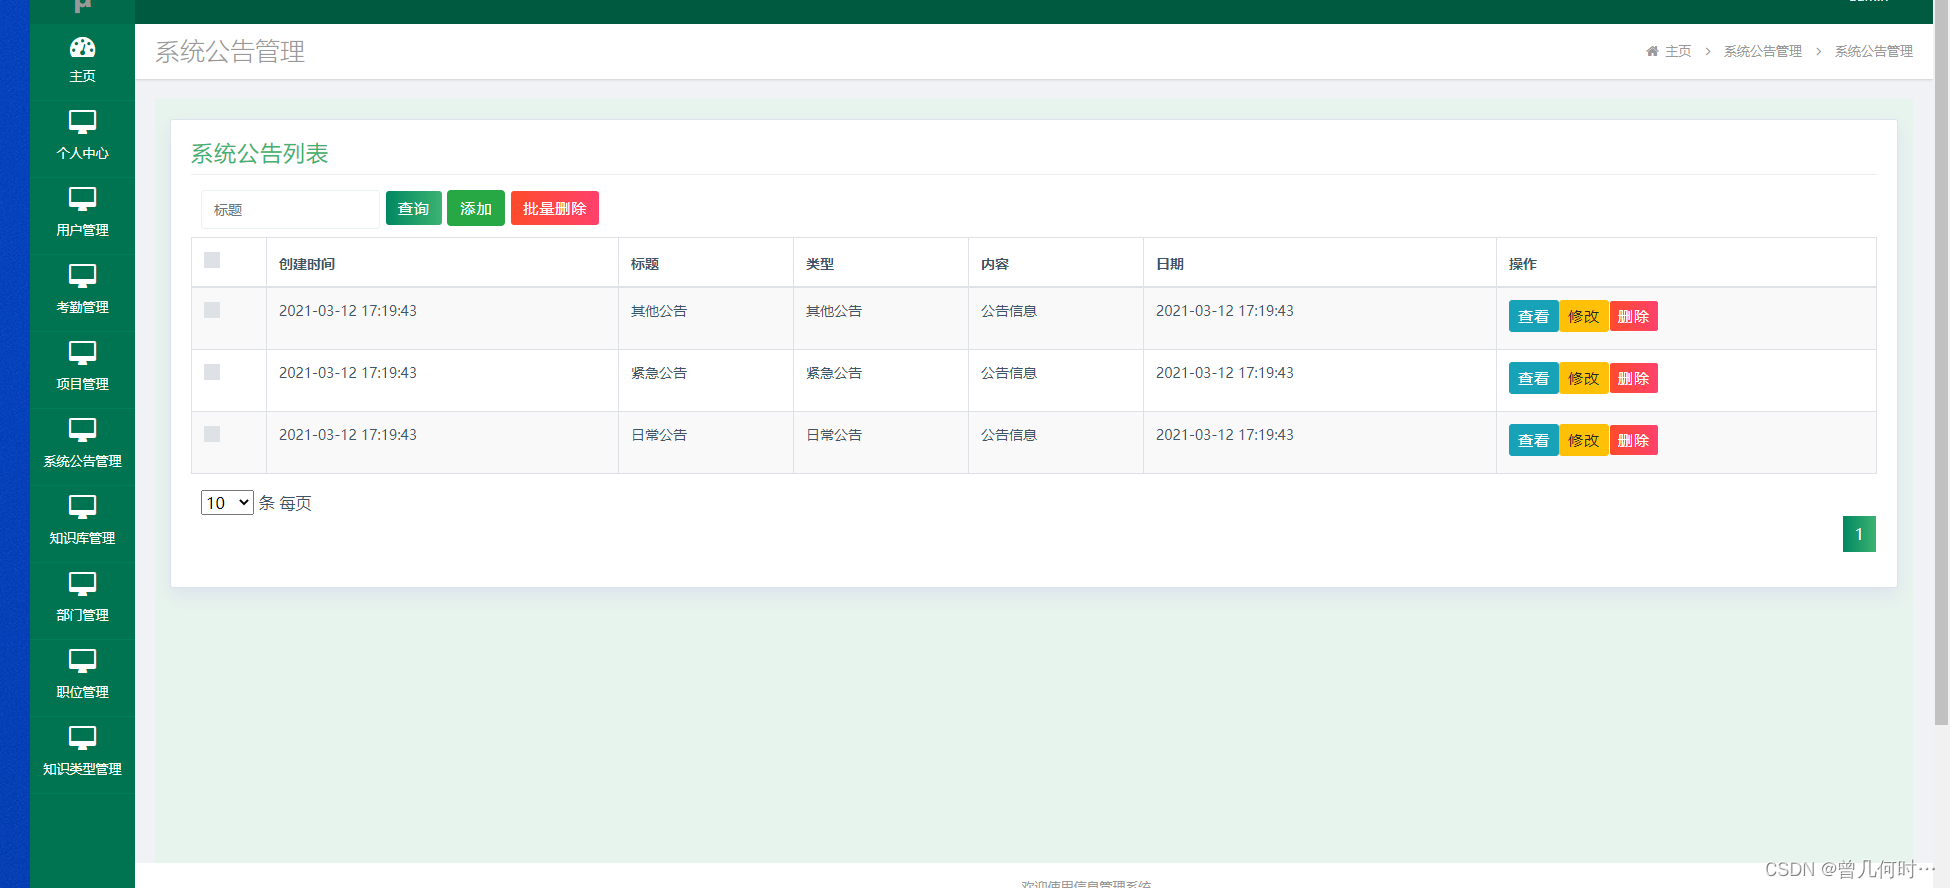Image resolution: width=1950 pixels, height=888 pixels.
Task: Click 标题 column header
Action: [x=645, y=264]
